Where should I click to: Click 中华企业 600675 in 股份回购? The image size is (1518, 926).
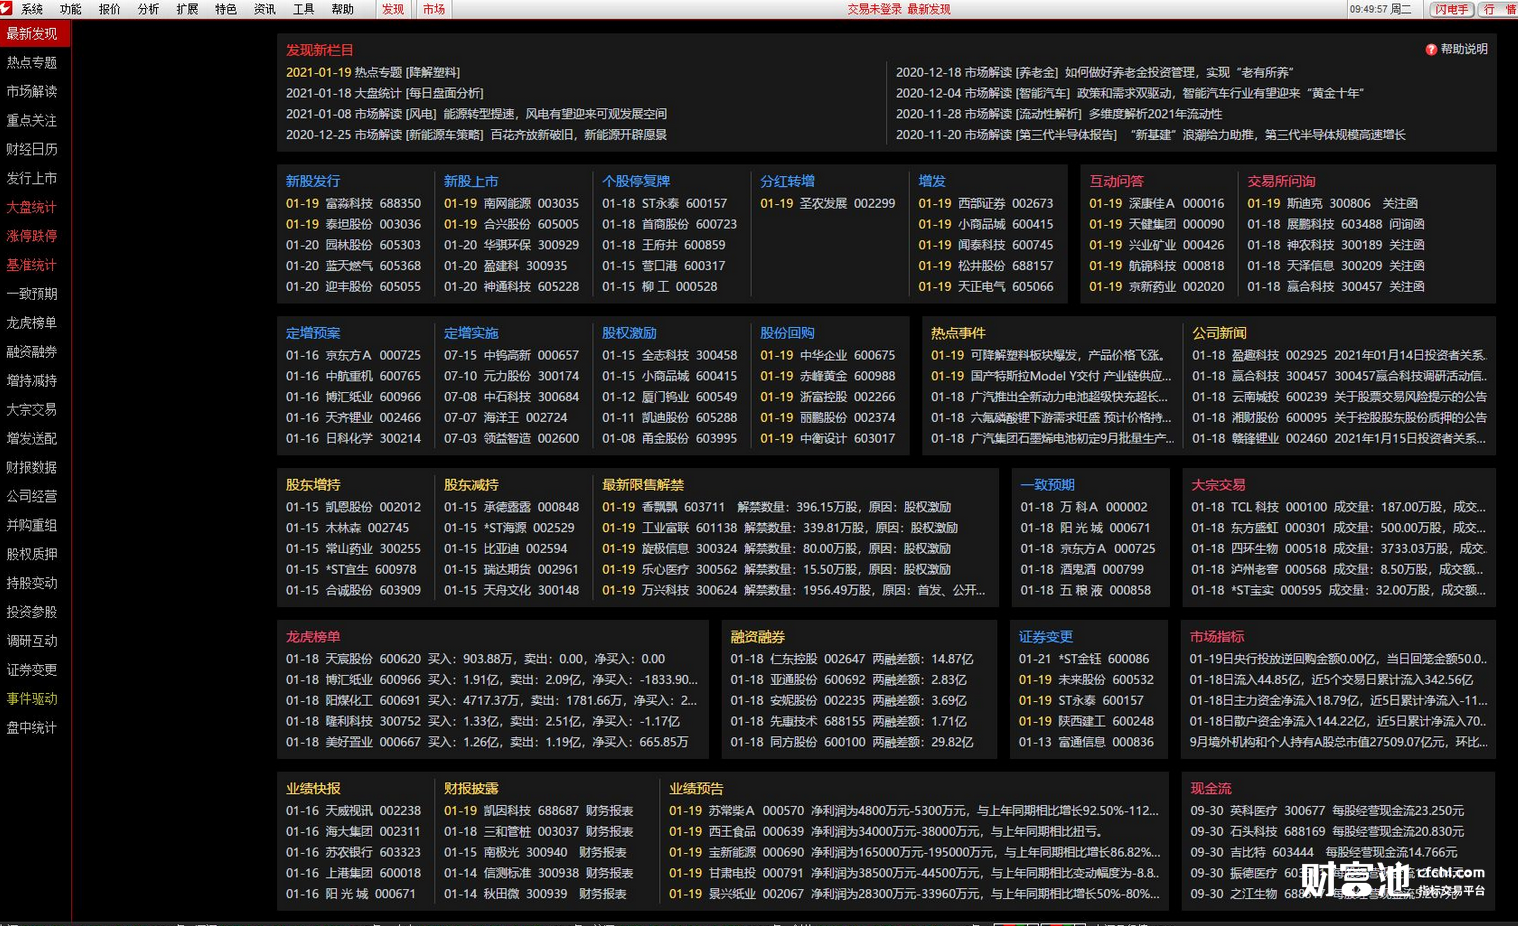point(828,355)
